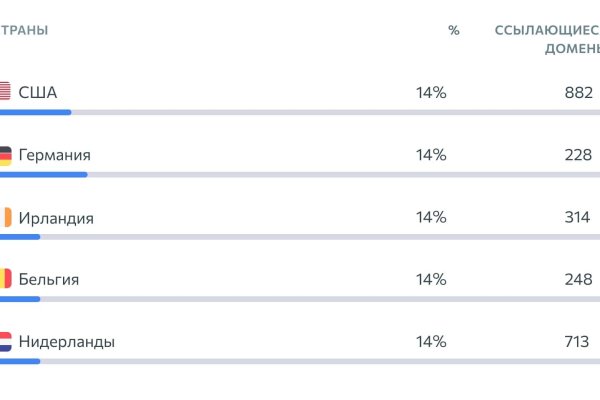Click the Ireland flag icon

[x=5, y=217]
